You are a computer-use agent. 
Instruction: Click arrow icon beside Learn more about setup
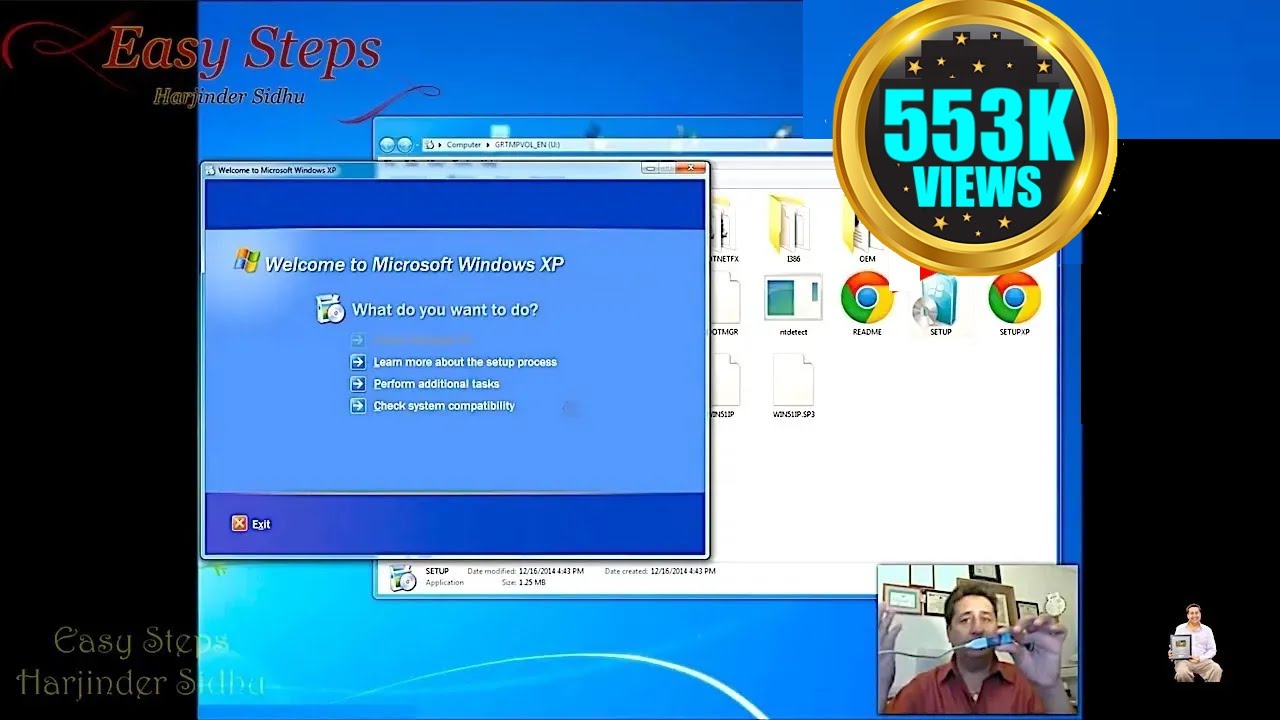(x=358, y=362)
